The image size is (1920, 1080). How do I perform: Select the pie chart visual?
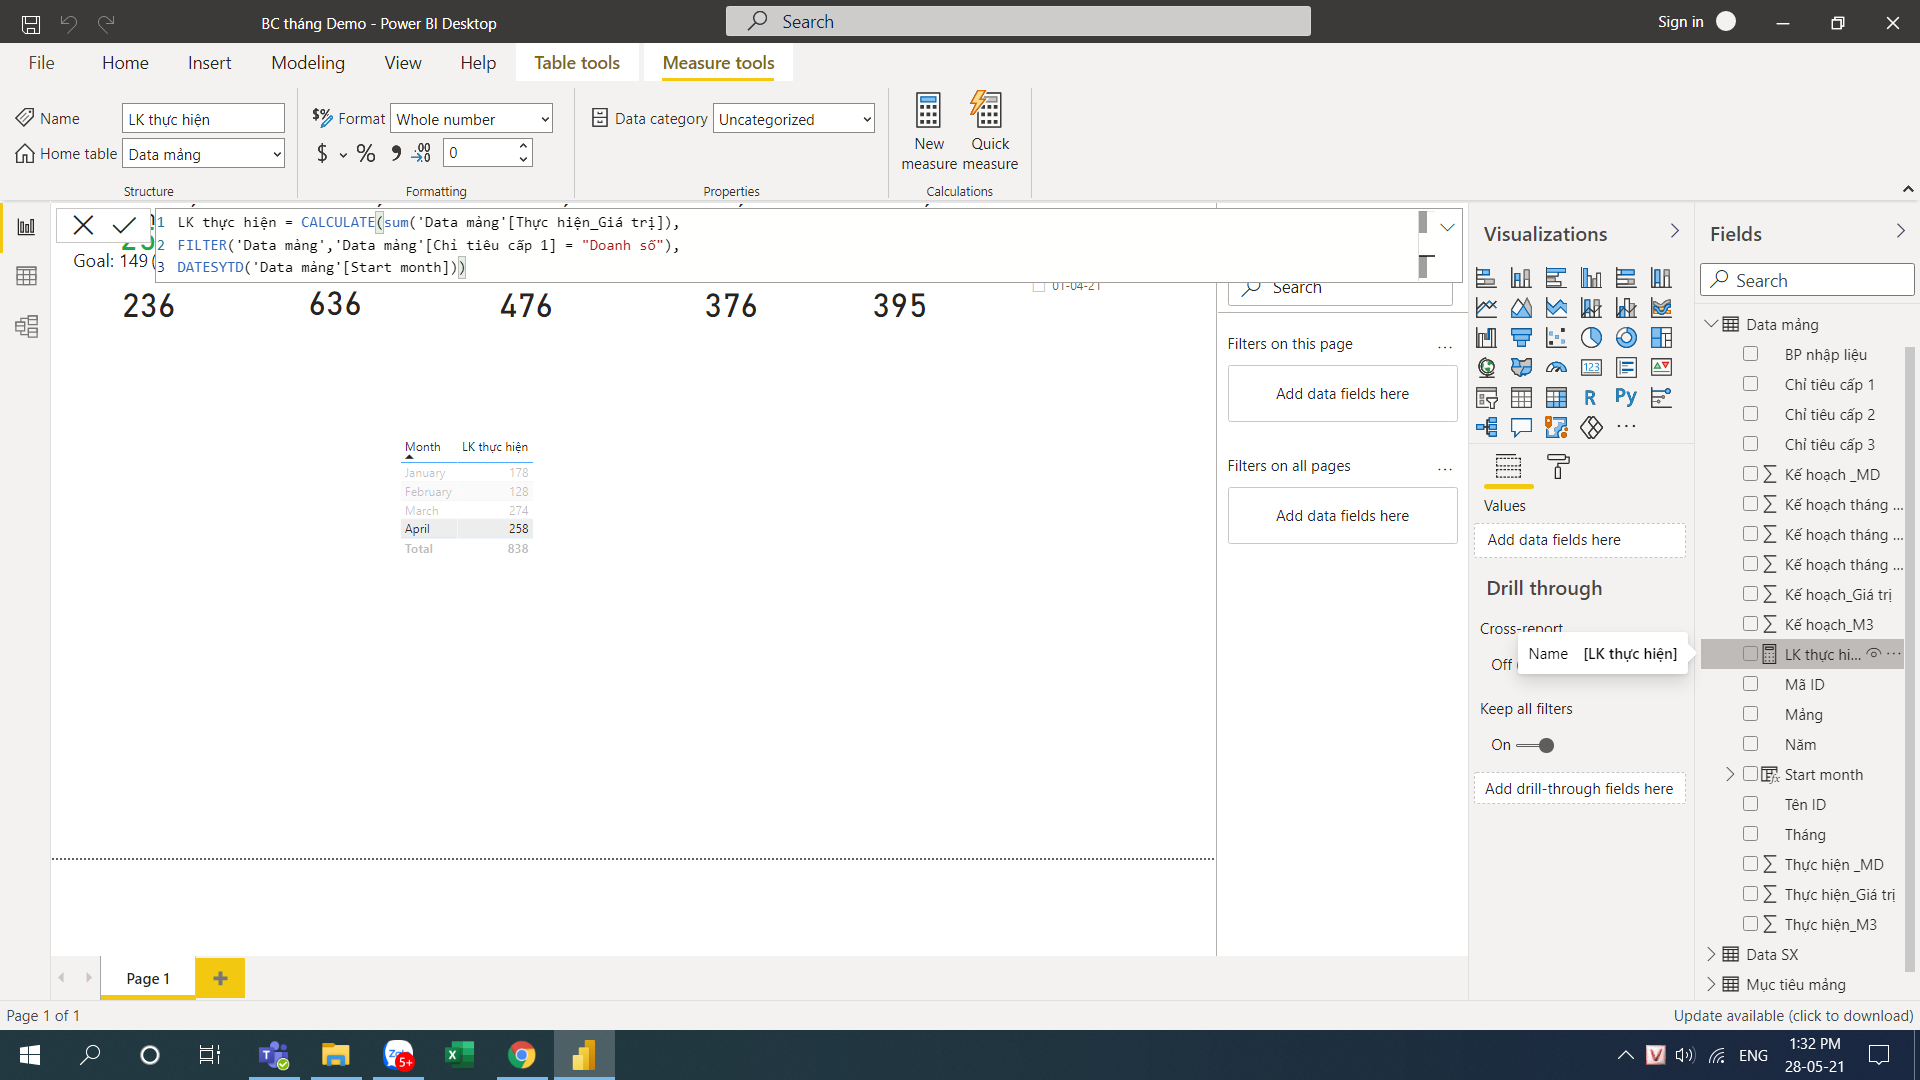(1591, 338)
